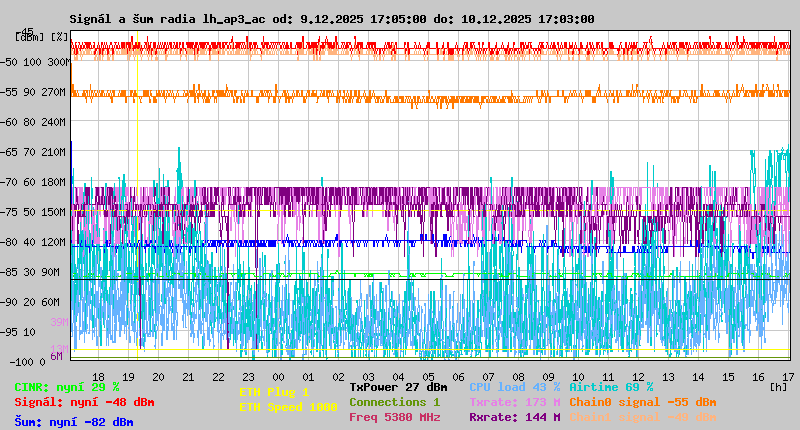
Task: Click the Connections 1 legend entry
Action: click(394, 402)
